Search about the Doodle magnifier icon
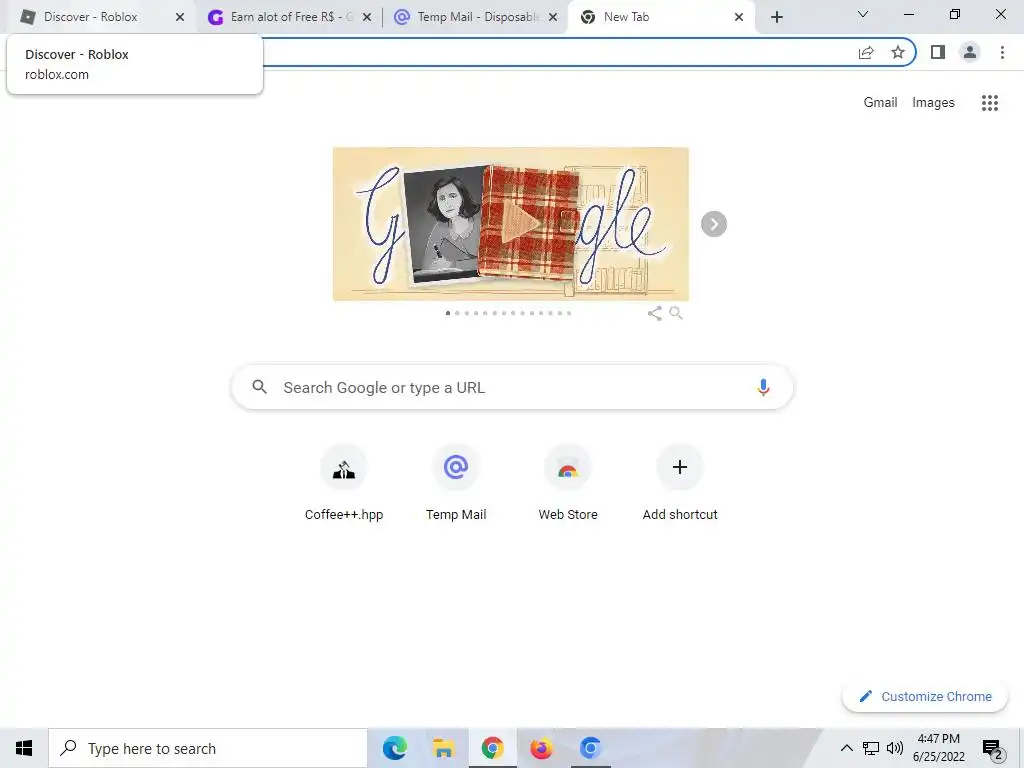Image resolution: width=1024 pixels, height=768 pixels. click(676, 313)
